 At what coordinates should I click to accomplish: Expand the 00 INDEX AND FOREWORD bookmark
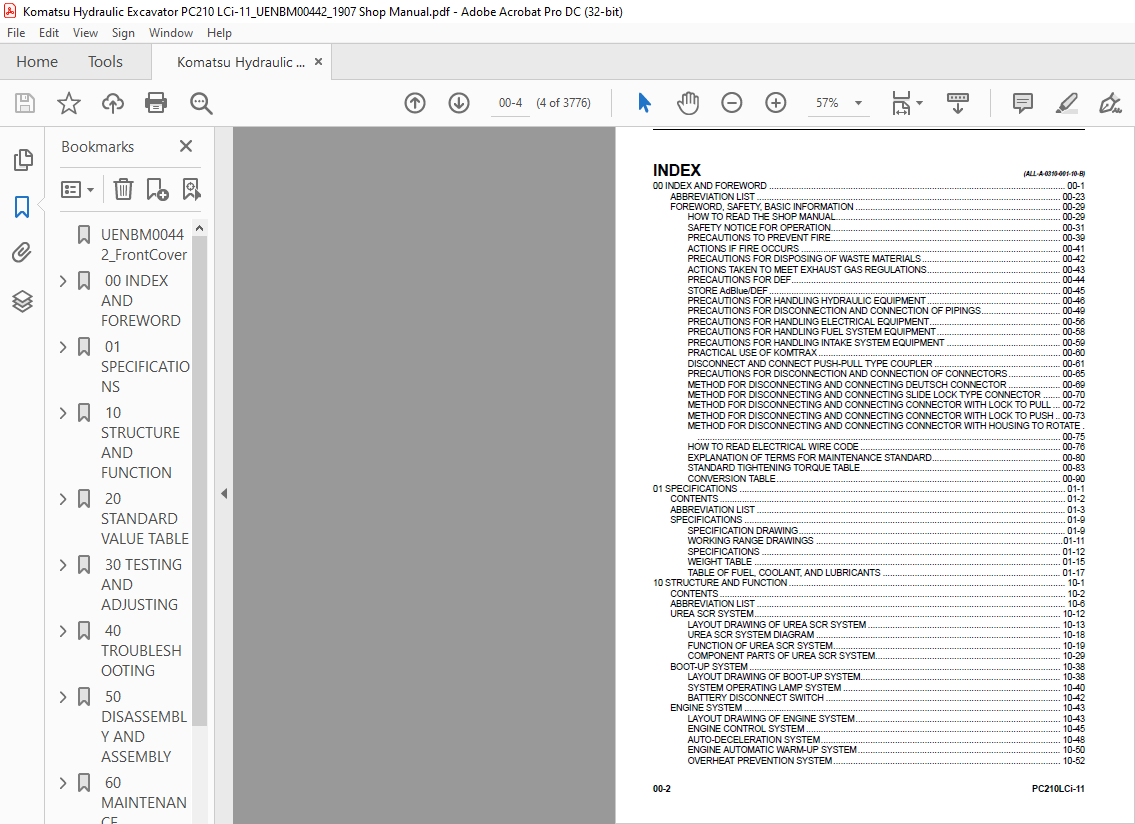click(63, 281)
